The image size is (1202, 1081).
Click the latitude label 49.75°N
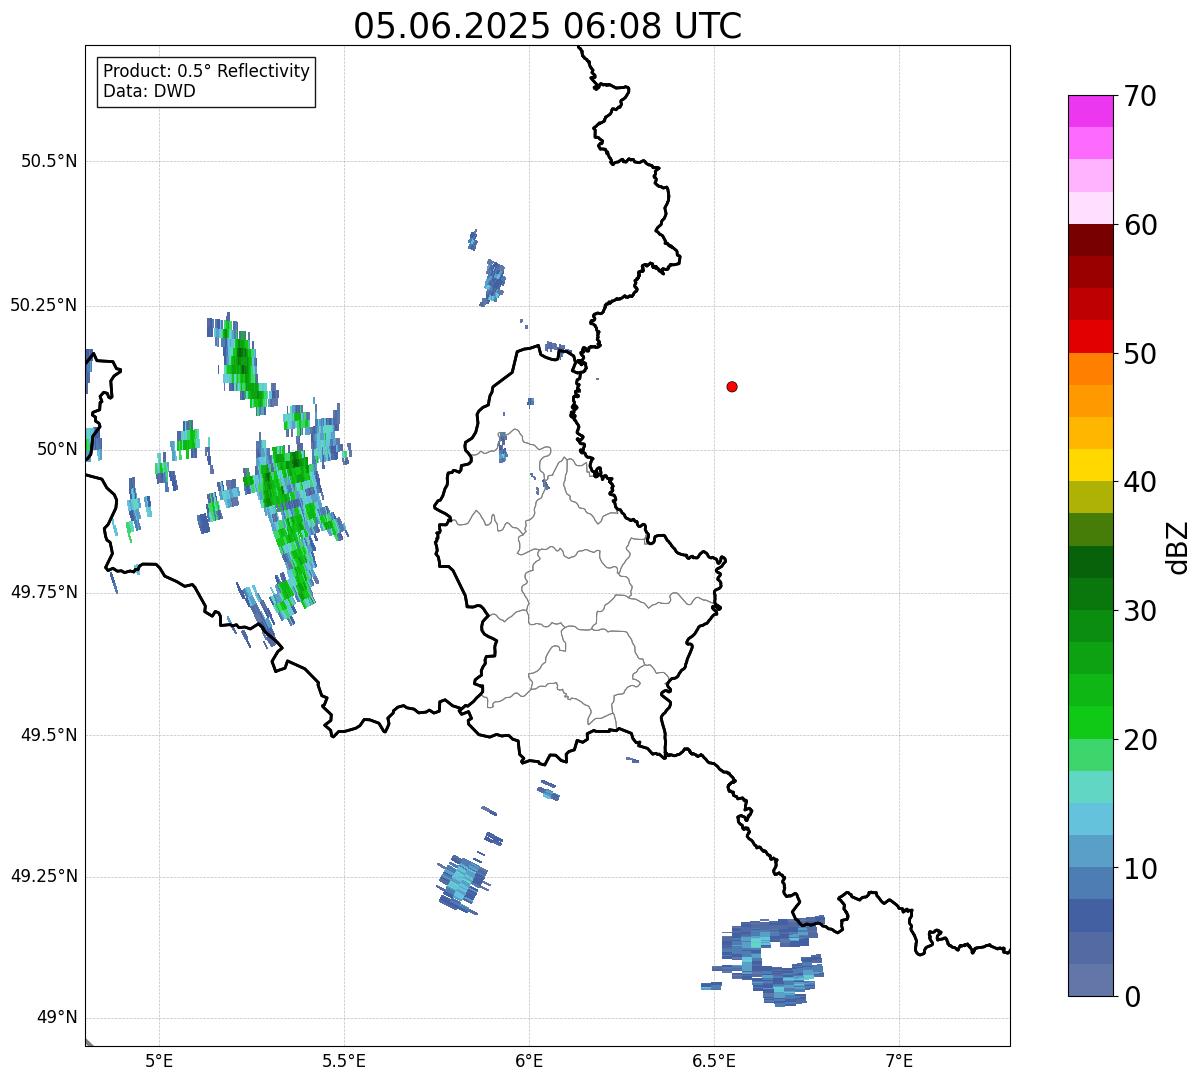click(43, 592)
